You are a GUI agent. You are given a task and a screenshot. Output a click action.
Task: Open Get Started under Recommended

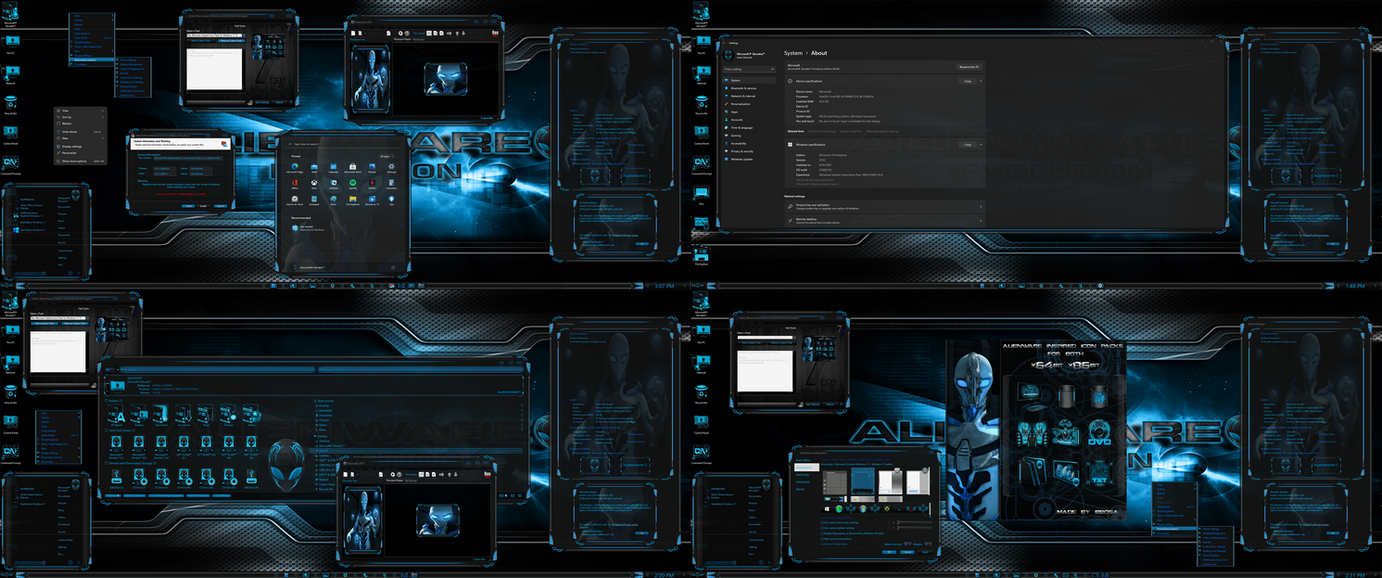pos(308,228)
